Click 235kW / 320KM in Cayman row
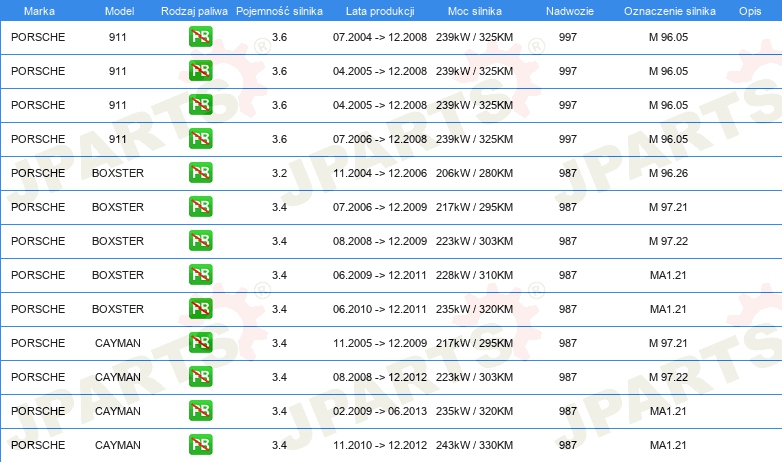Screen dimensions: 782x462 [474, 411]
